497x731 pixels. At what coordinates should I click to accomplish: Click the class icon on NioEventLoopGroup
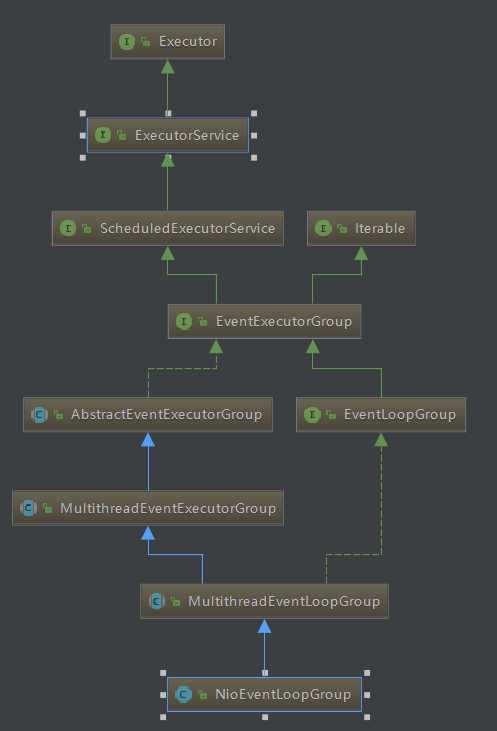pyautogui.click(x=183, y=695)
